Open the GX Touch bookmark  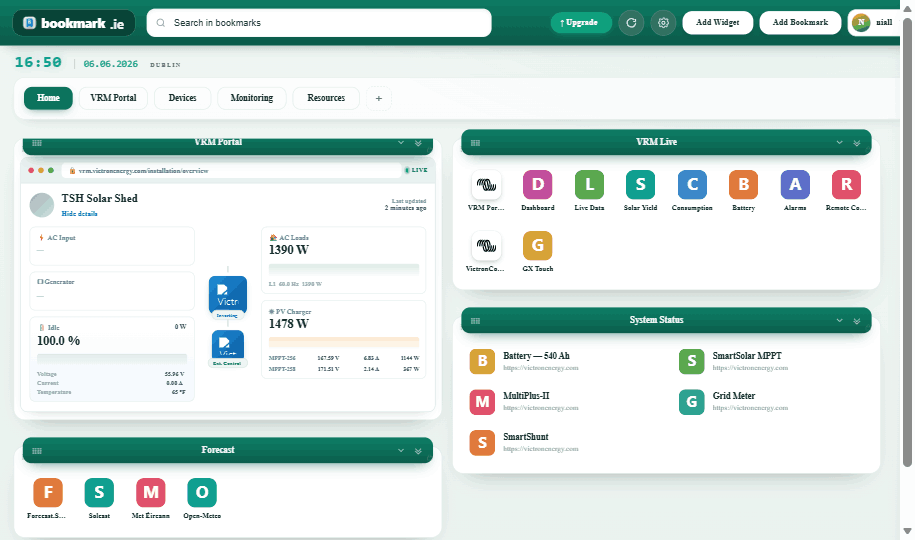[537, 246]
